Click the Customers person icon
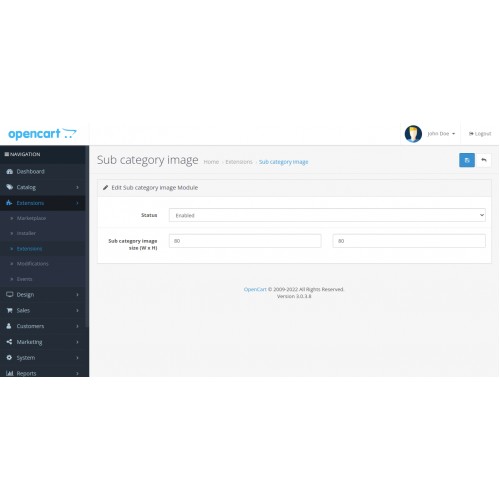 [9, 326]
